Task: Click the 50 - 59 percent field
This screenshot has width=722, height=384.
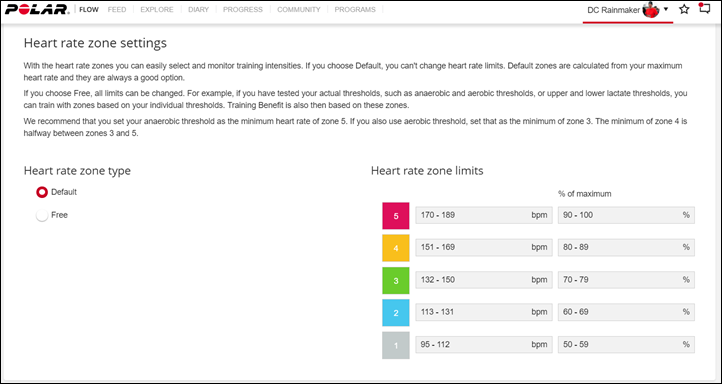Action: [626, 344]
